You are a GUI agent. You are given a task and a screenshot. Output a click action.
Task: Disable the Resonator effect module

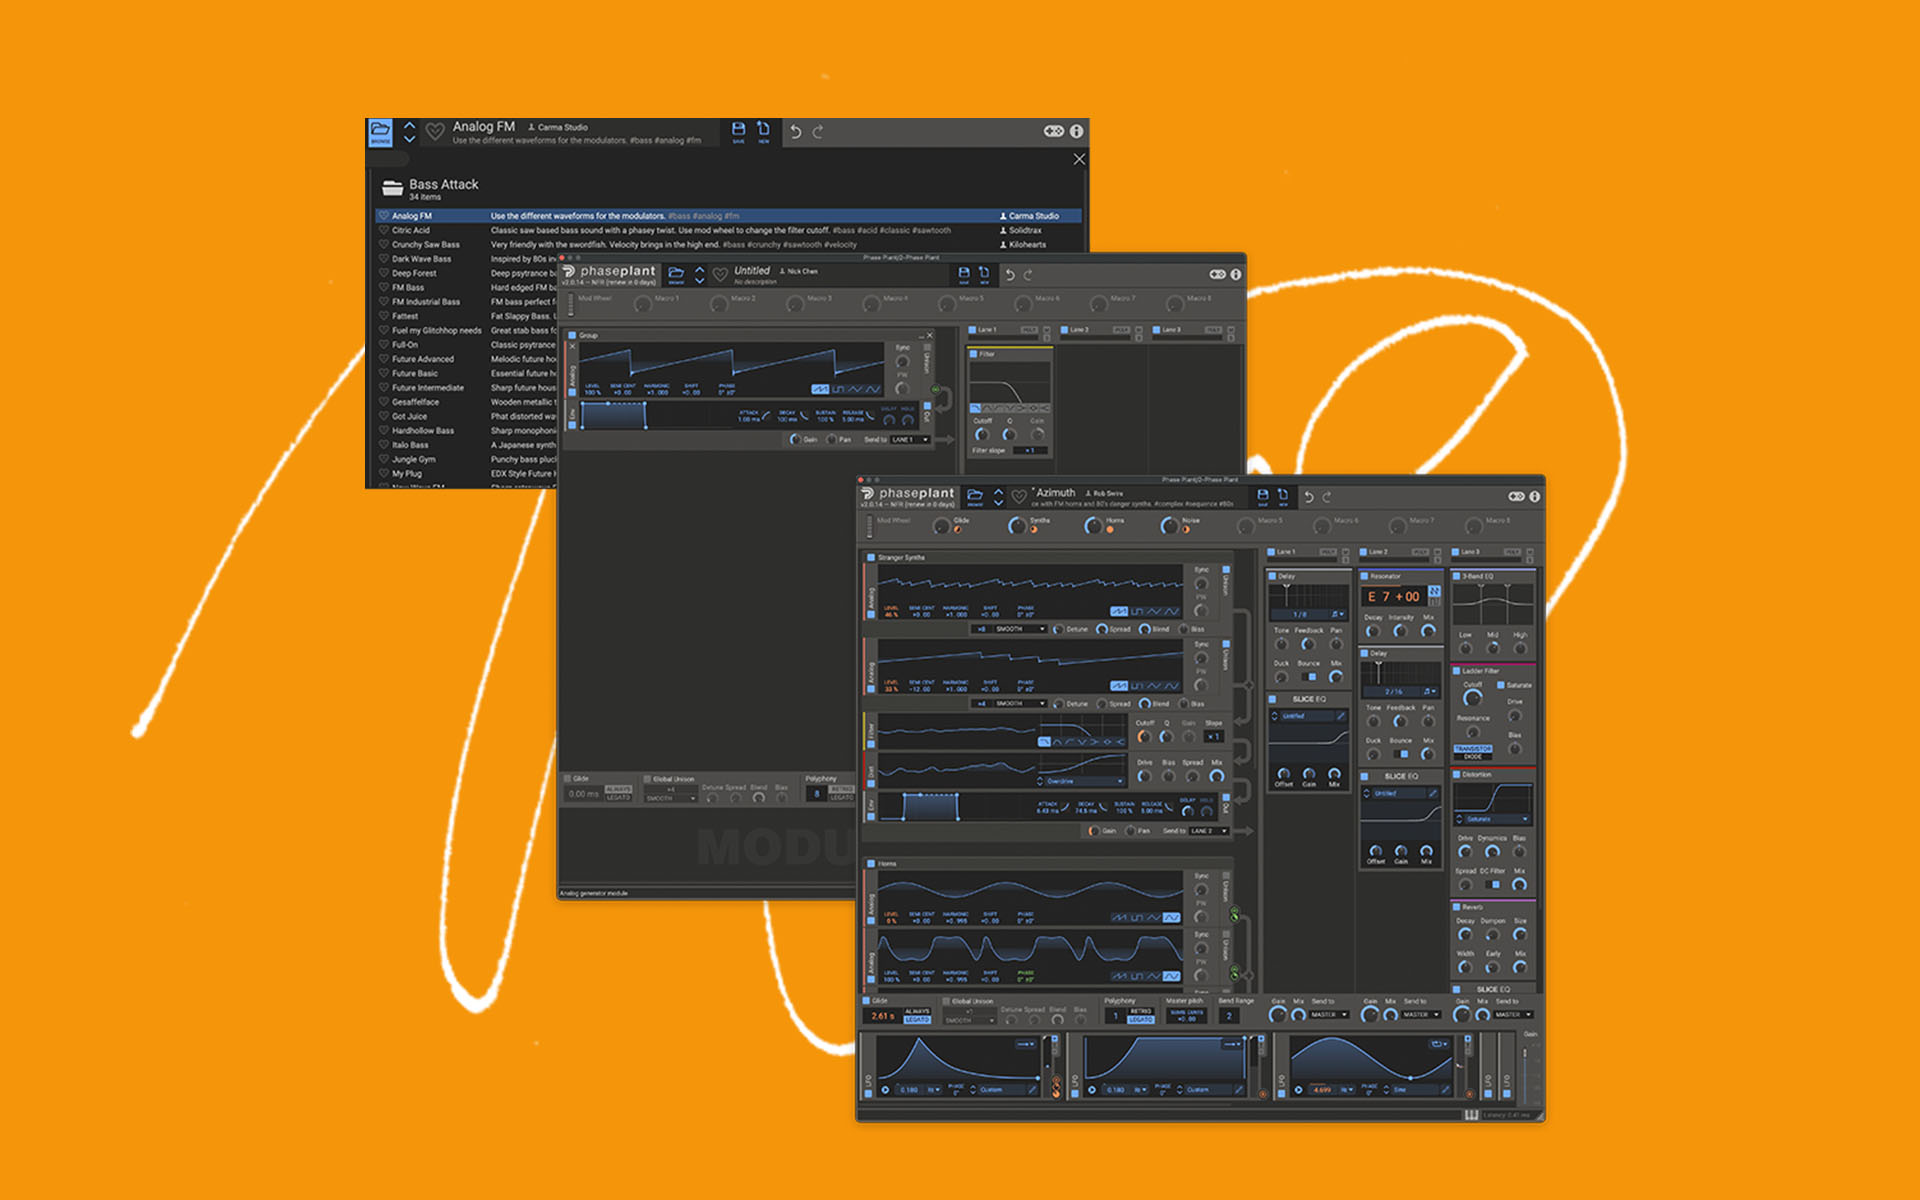pyautogui.click(x=1364, y=576)
